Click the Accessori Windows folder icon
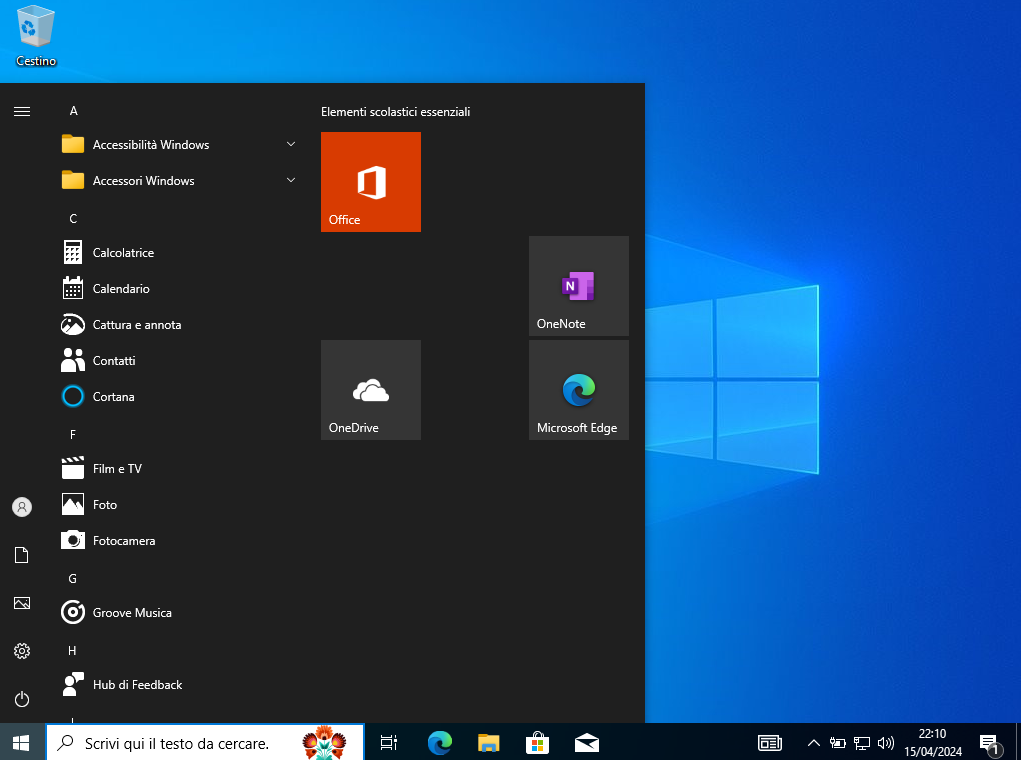This screenshot has height=760, width=1021. (x=73, y=180)
